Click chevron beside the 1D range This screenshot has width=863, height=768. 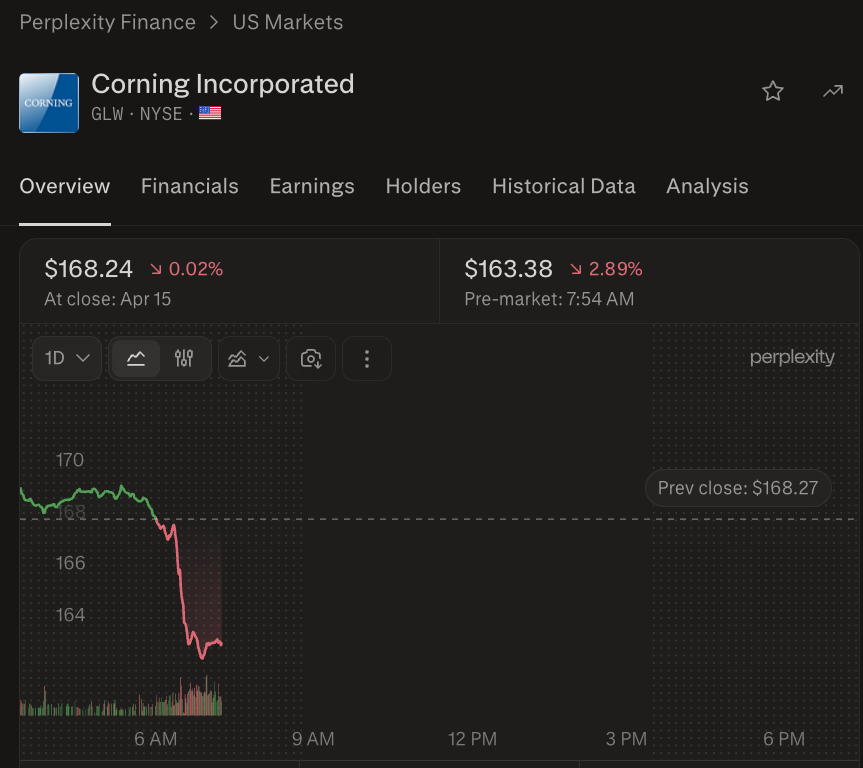tap(83, 358)
